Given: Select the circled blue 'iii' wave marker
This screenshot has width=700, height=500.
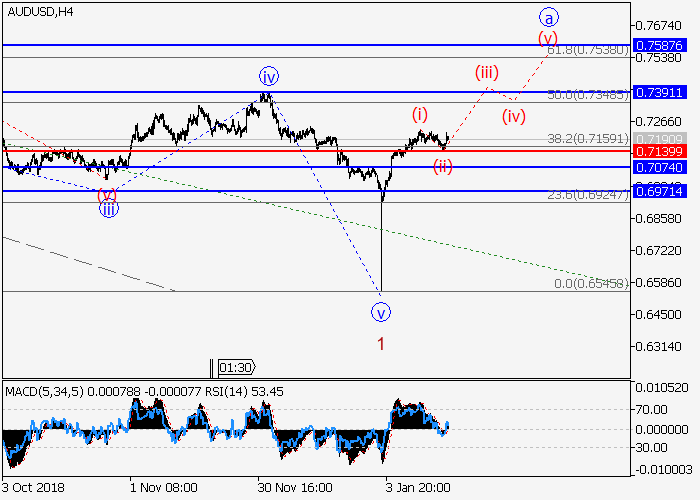Looking at the screenshot, I should pyautogui.click(x=108, y=209).
